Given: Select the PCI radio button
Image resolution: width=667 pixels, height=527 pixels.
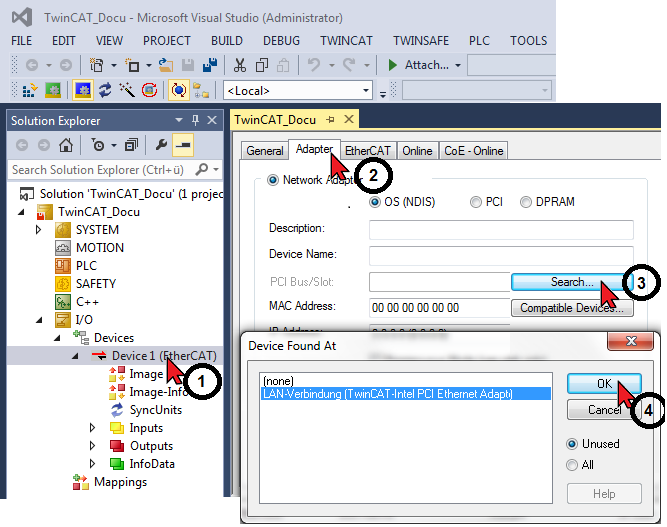Looking at the screenshot, I should [x=476, y=202].
